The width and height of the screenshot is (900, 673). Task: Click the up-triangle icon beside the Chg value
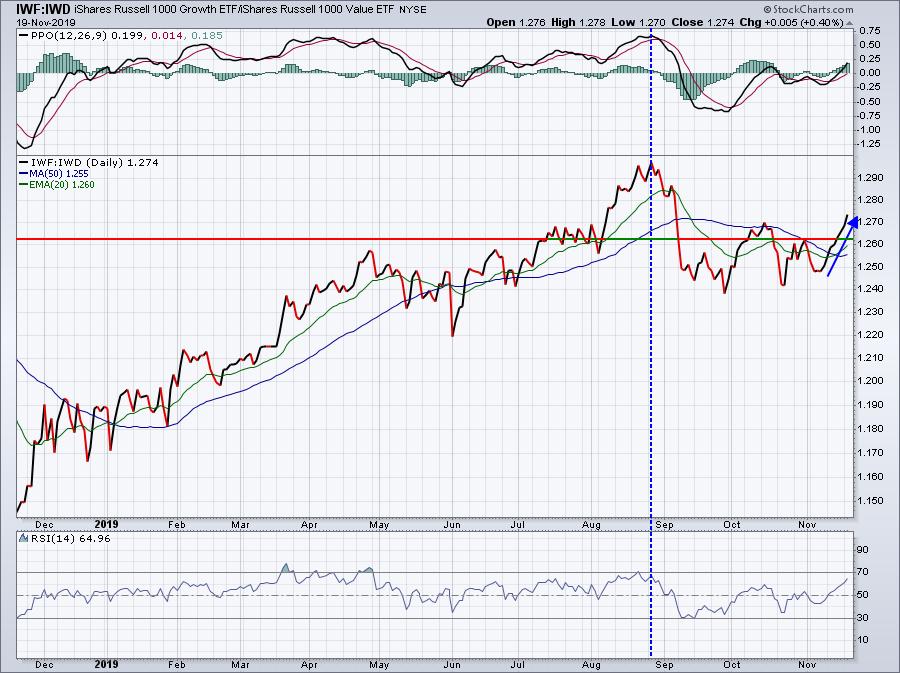(x=849, y=23)
